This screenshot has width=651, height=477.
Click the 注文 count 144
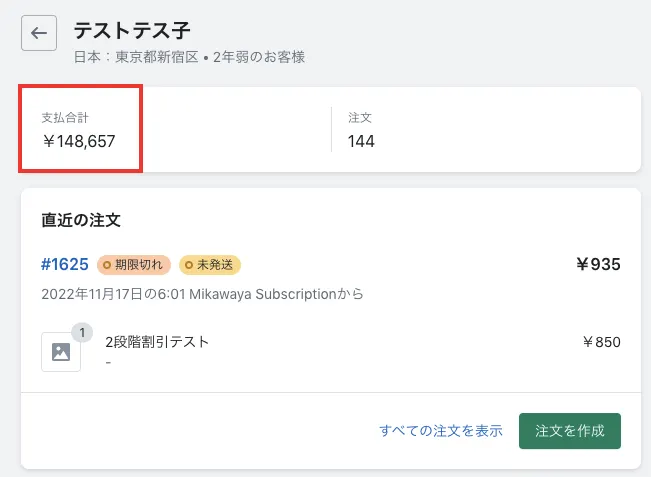point(361,141)
